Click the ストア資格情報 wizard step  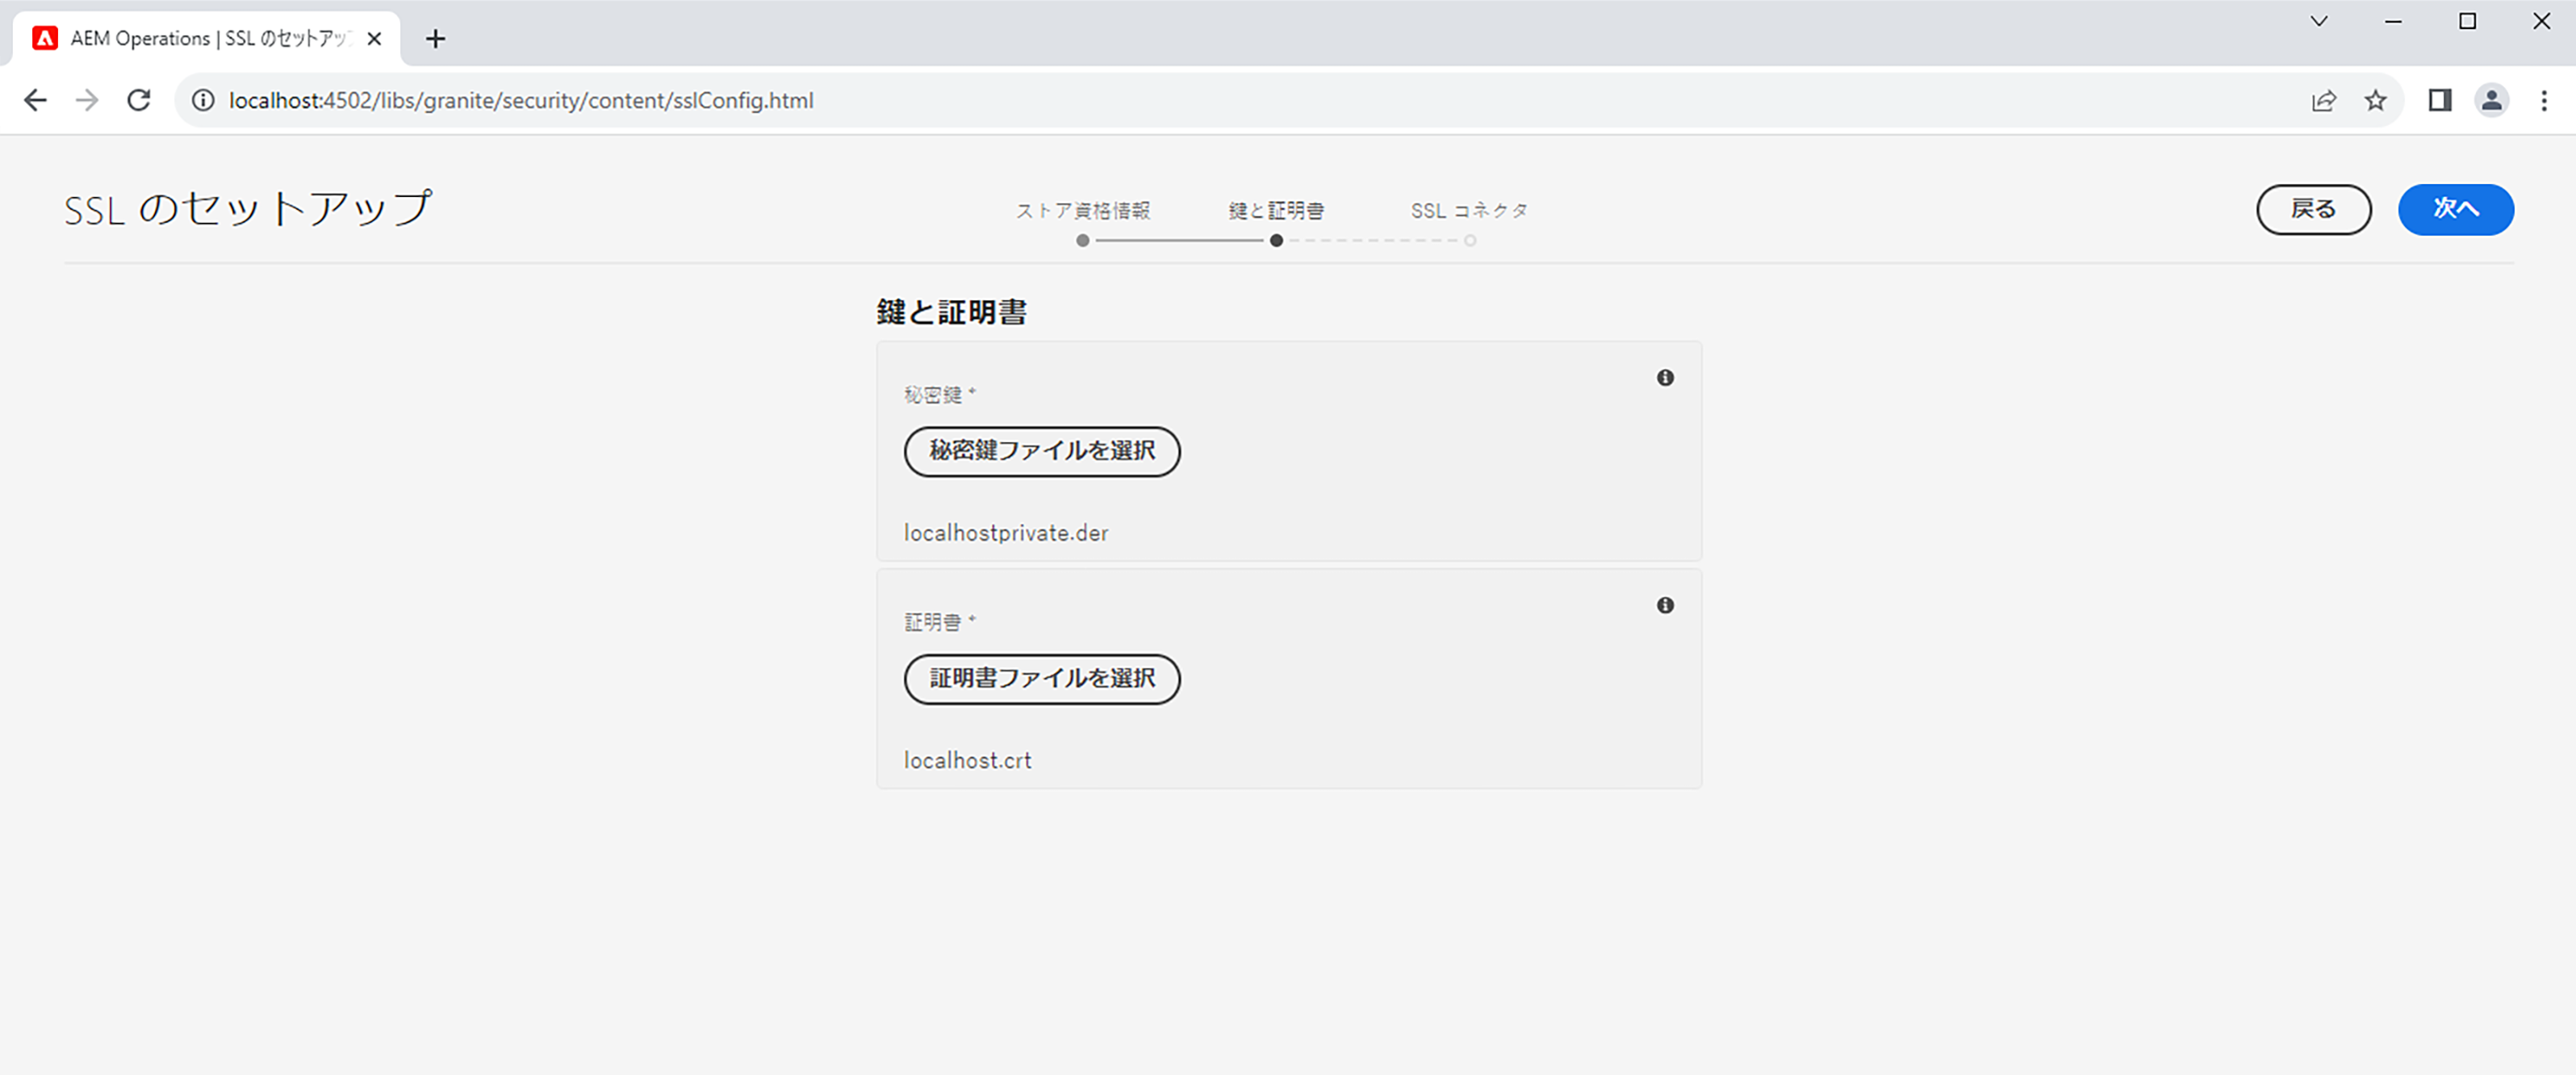pyautogui.click(x=1082, y=211)
